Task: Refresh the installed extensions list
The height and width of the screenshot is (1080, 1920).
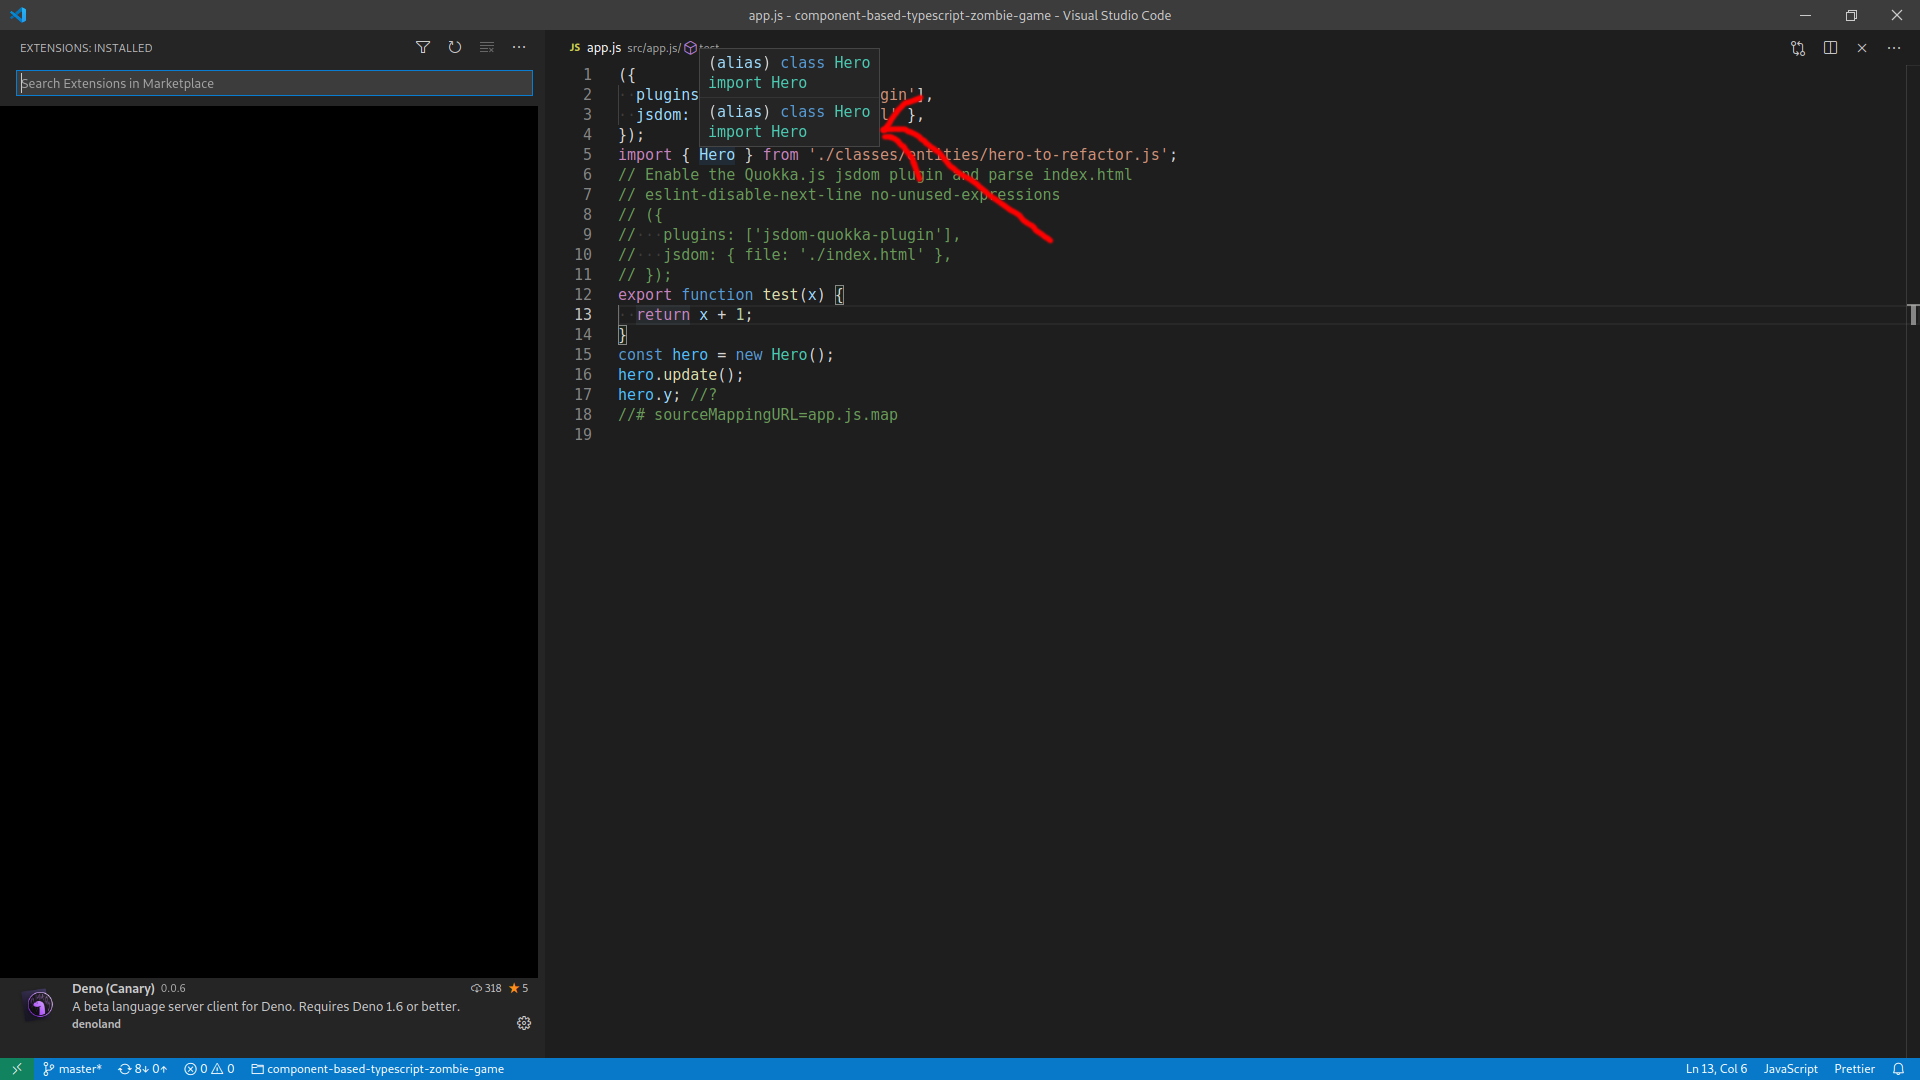Action: (x=454, y=47)
